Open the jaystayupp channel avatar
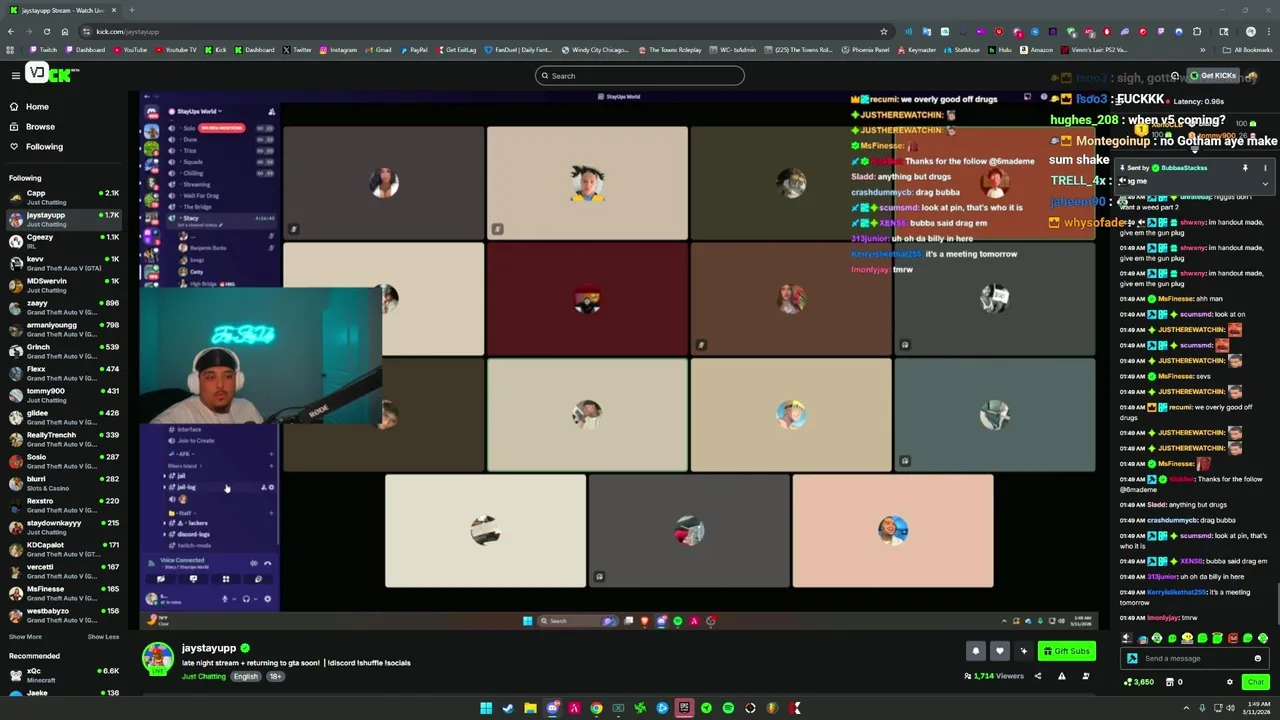This screenshot has width=1280, height=720. coord(157,658)
